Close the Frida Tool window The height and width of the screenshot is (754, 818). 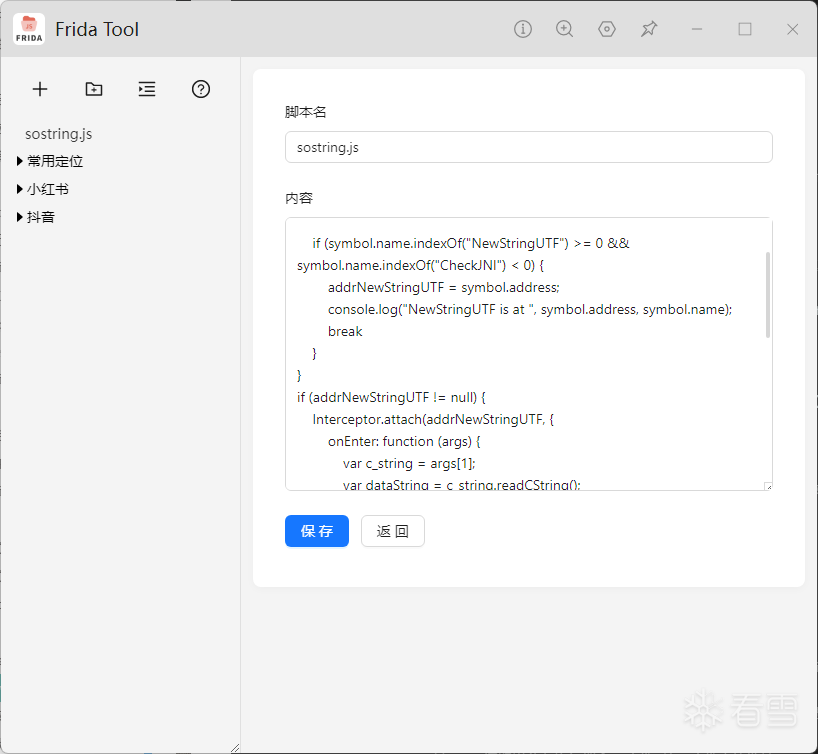click(792, 29)
